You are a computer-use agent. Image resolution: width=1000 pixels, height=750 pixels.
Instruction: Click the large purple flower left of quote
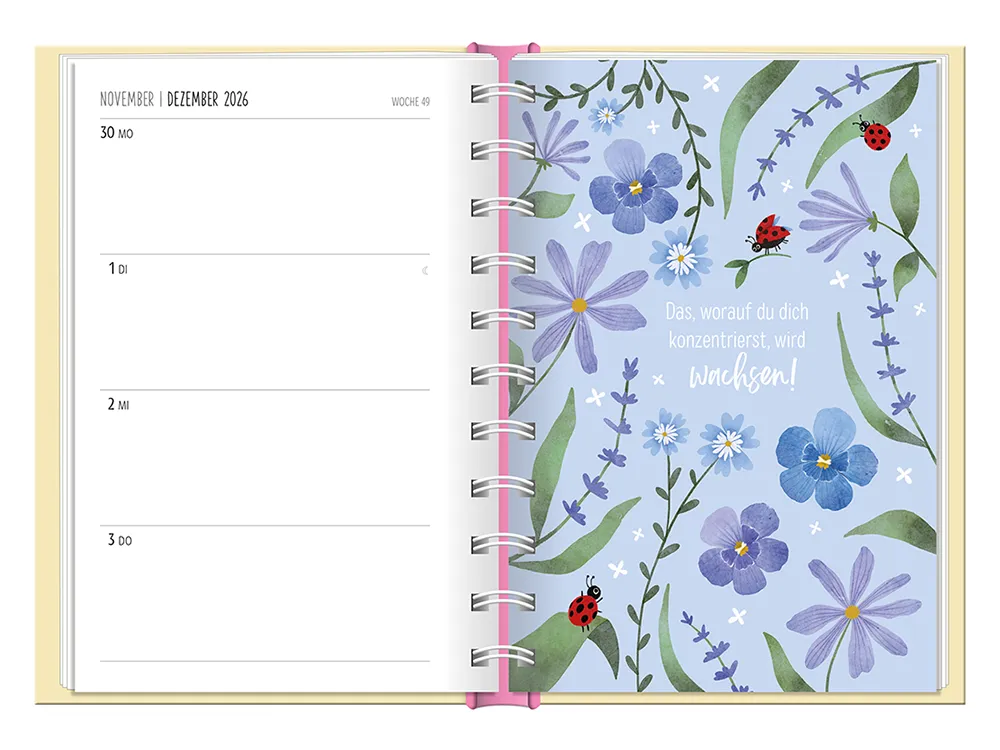point(578,299)
